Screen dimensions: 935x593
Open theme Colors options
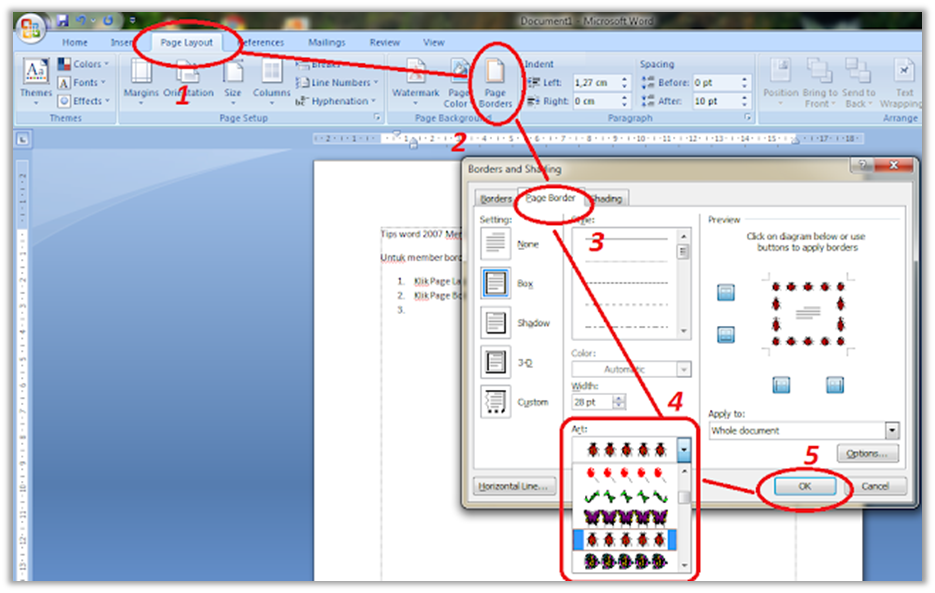83,64
